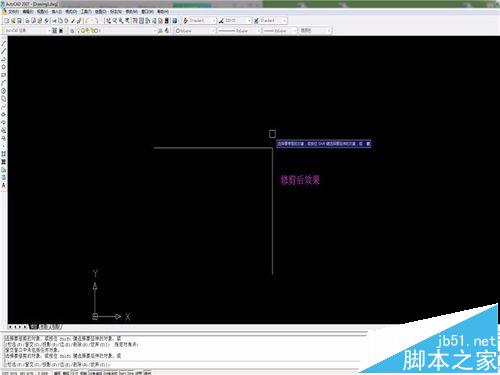Open the ByLayer lineweight dropdown
The width and height of the screenshot is (500, 375).
click(x=279, y=31)
